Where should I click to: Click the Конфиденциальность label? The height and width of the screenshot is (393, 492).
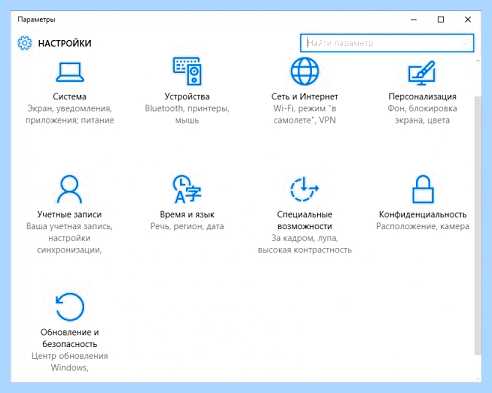click(x=423, y=214)
